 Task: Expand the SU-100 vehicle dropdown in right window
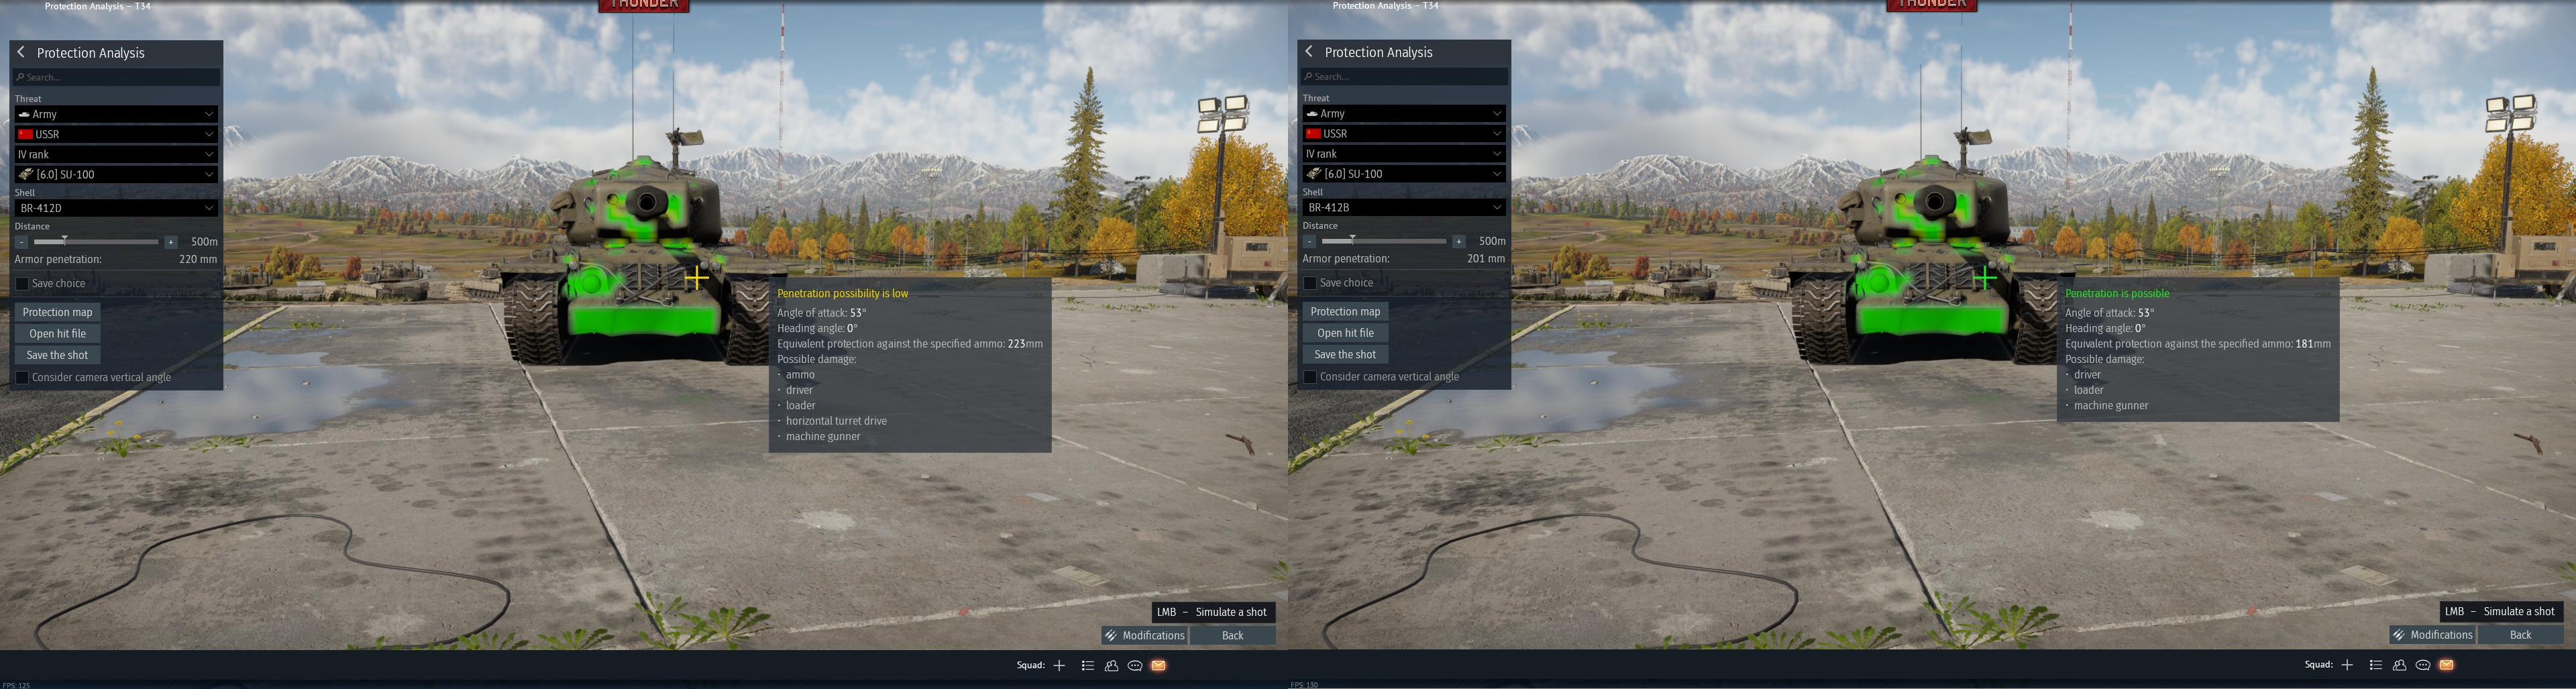[x=1404, y=173]
